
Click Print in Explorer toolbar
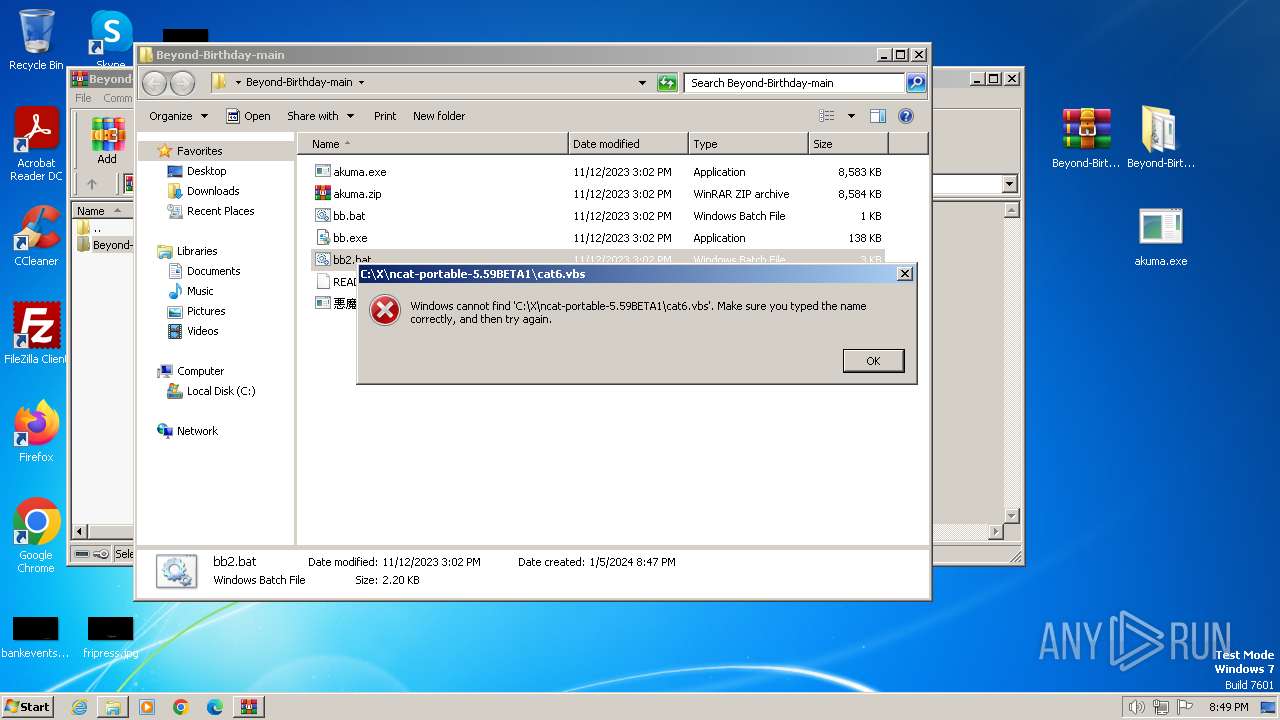385,116
